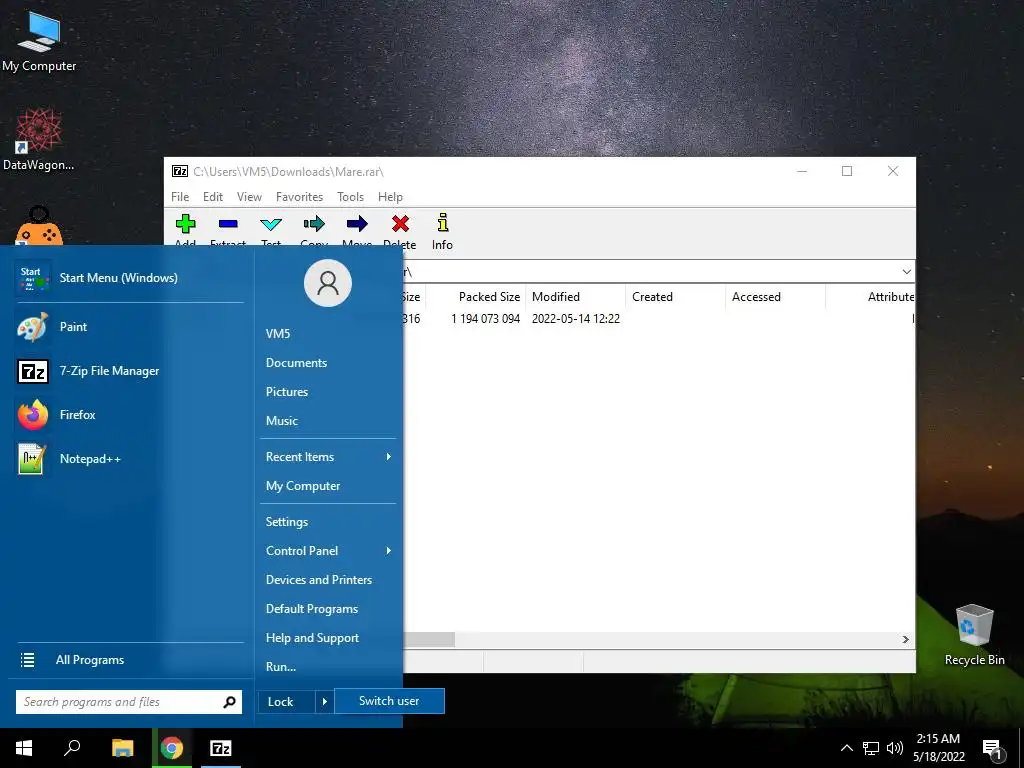Click the Search programs and files field
The image size is (1024, 768).
pyautogui.click(x=118, y=702)
